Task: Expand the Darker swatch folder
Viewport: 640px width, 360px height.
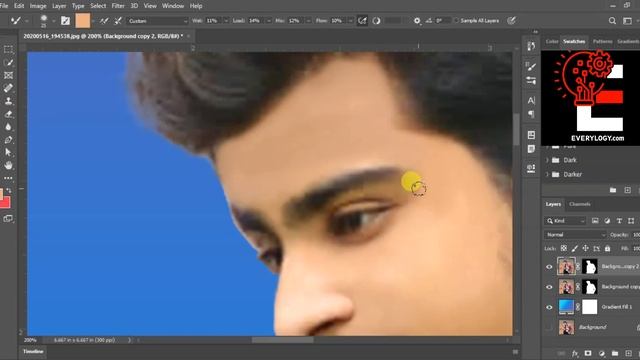Action: pyautogui.click(x=547, y=174)
